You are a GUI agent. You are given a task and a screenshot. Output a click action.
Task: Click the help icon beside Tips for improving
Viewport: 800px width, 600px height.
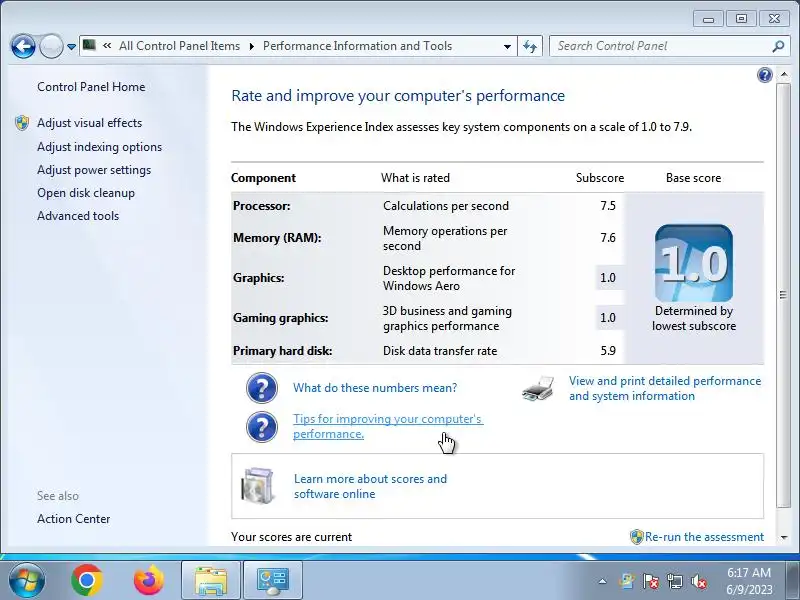click(262, 427)
